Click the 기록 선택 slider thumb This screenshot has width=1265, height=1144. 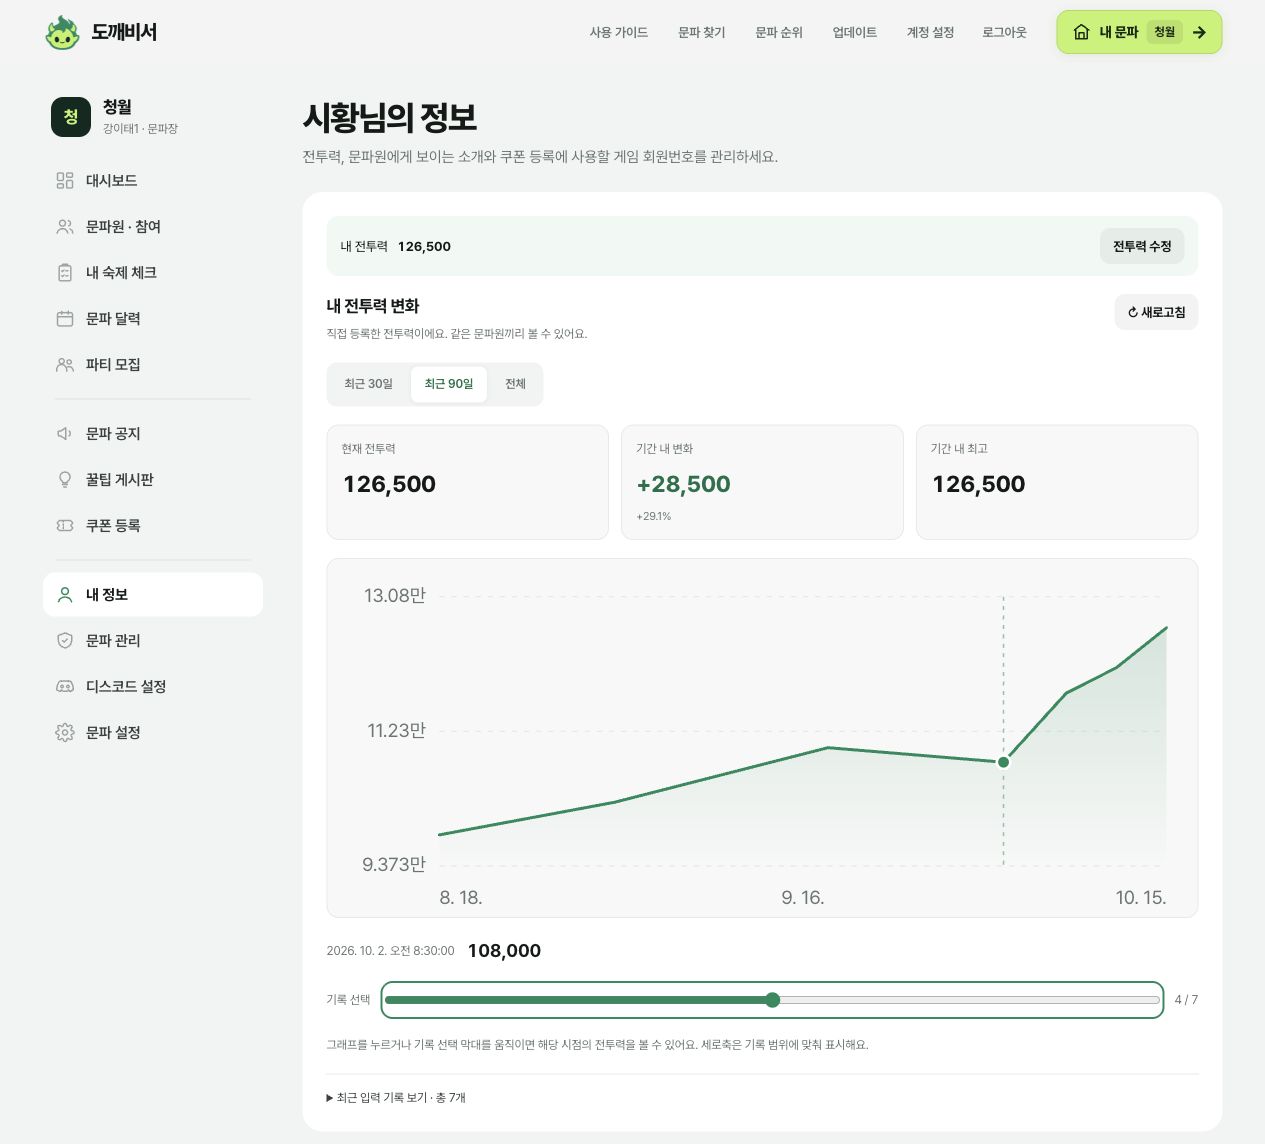coord(772,1000)
